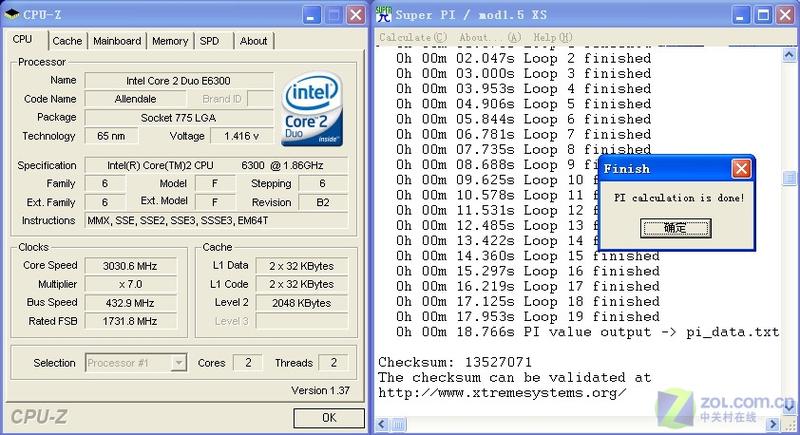Minimize the CPU-Z window
The width and height of the screenshot is (800, 435).
tap(312, 15)
